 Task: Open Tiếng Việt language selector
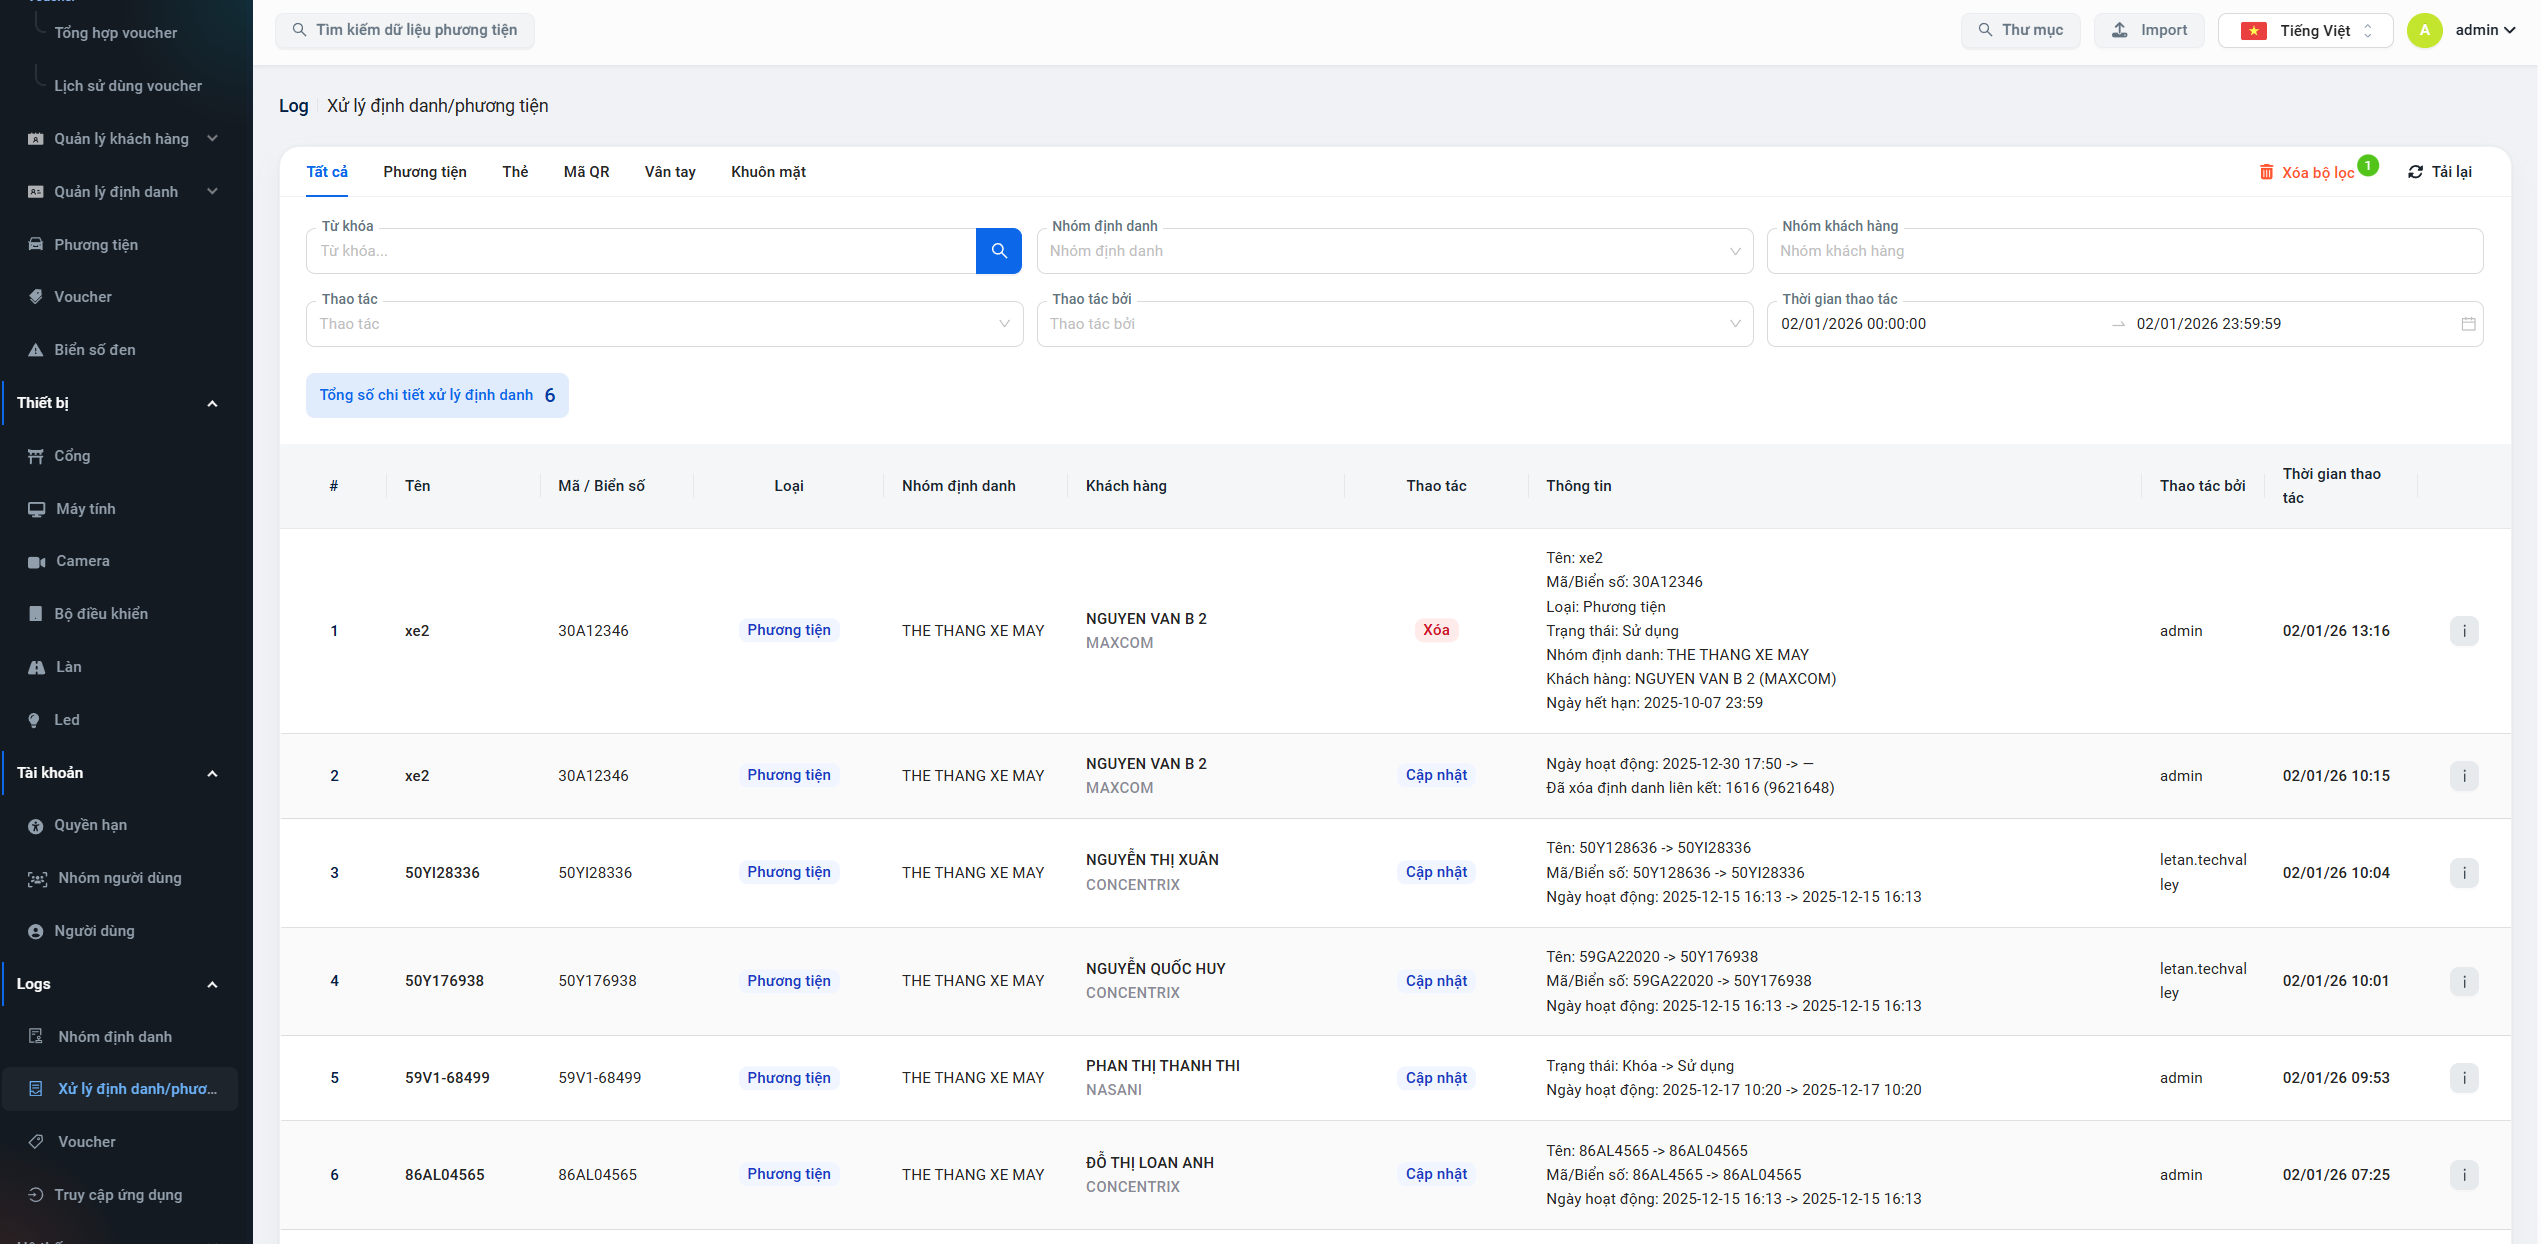[2304, 31]
